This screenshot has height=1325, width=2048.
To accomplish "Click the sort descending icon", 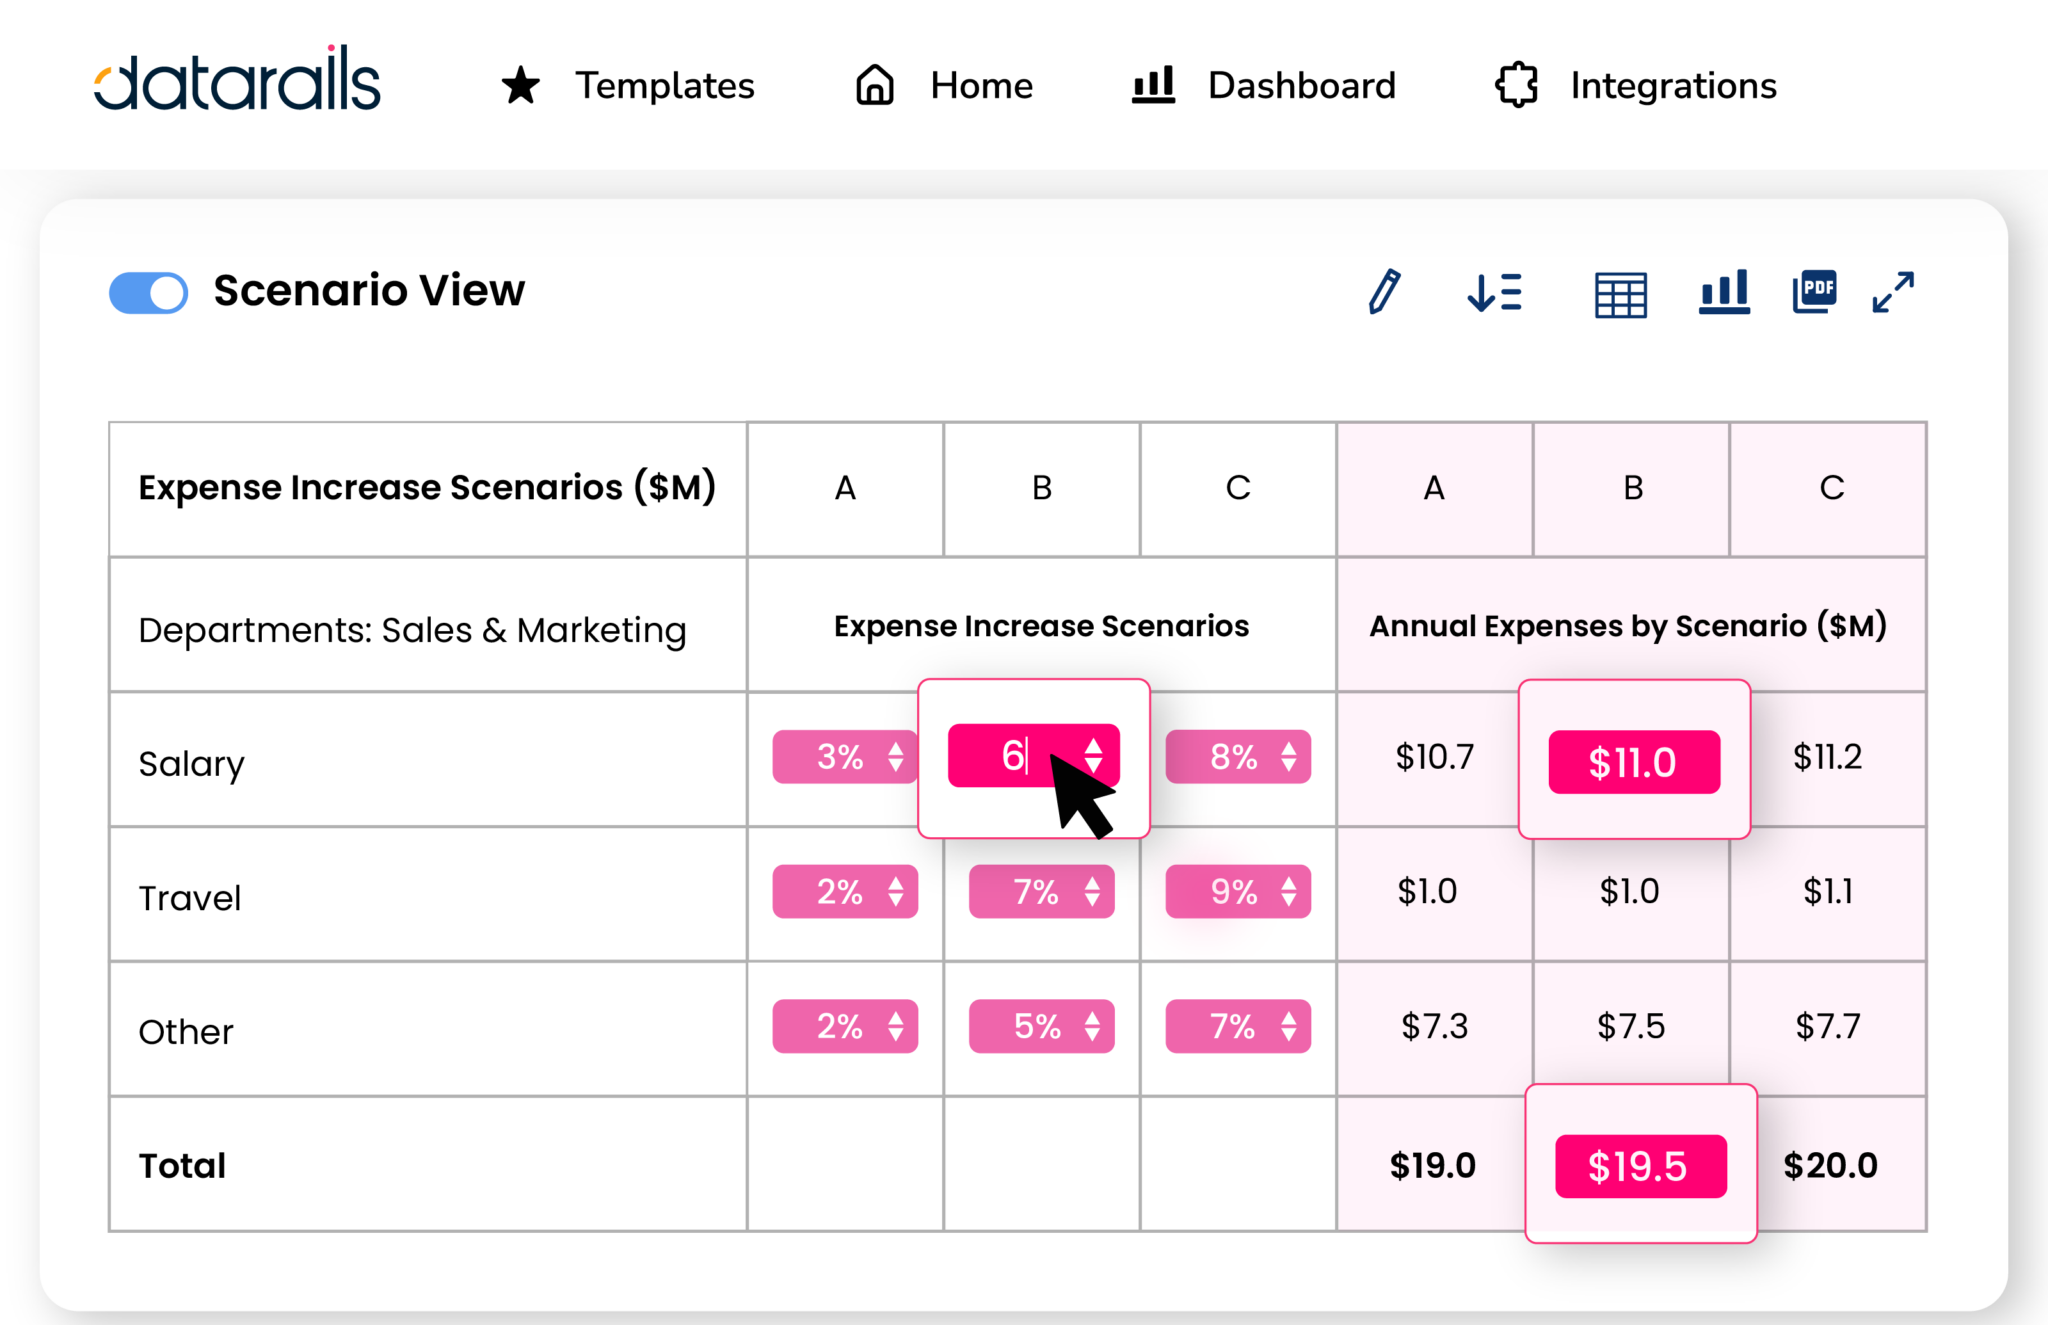I will pos(1494,293).
